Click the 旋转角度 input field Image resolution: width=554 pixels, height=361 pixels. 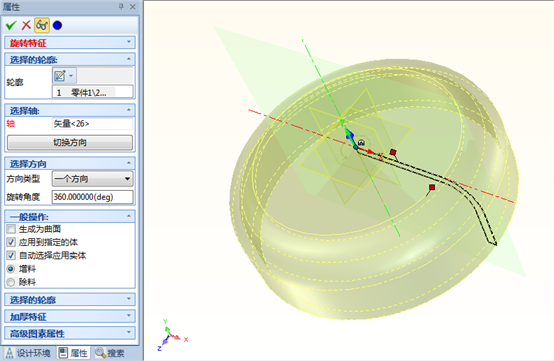93,197
